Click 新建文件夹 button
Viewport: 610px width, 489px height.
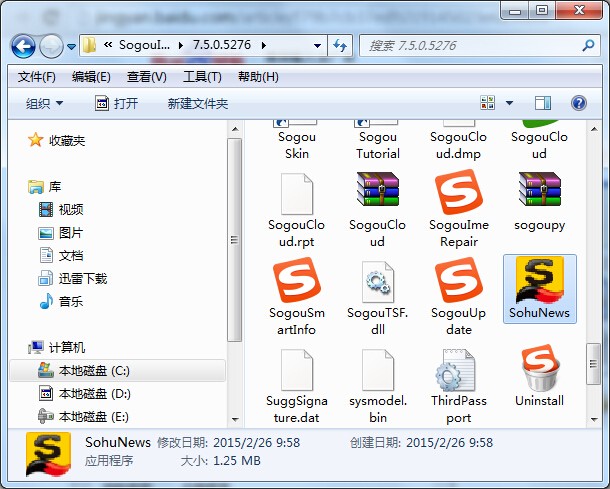pyautogui.click(x=198, y=103)
